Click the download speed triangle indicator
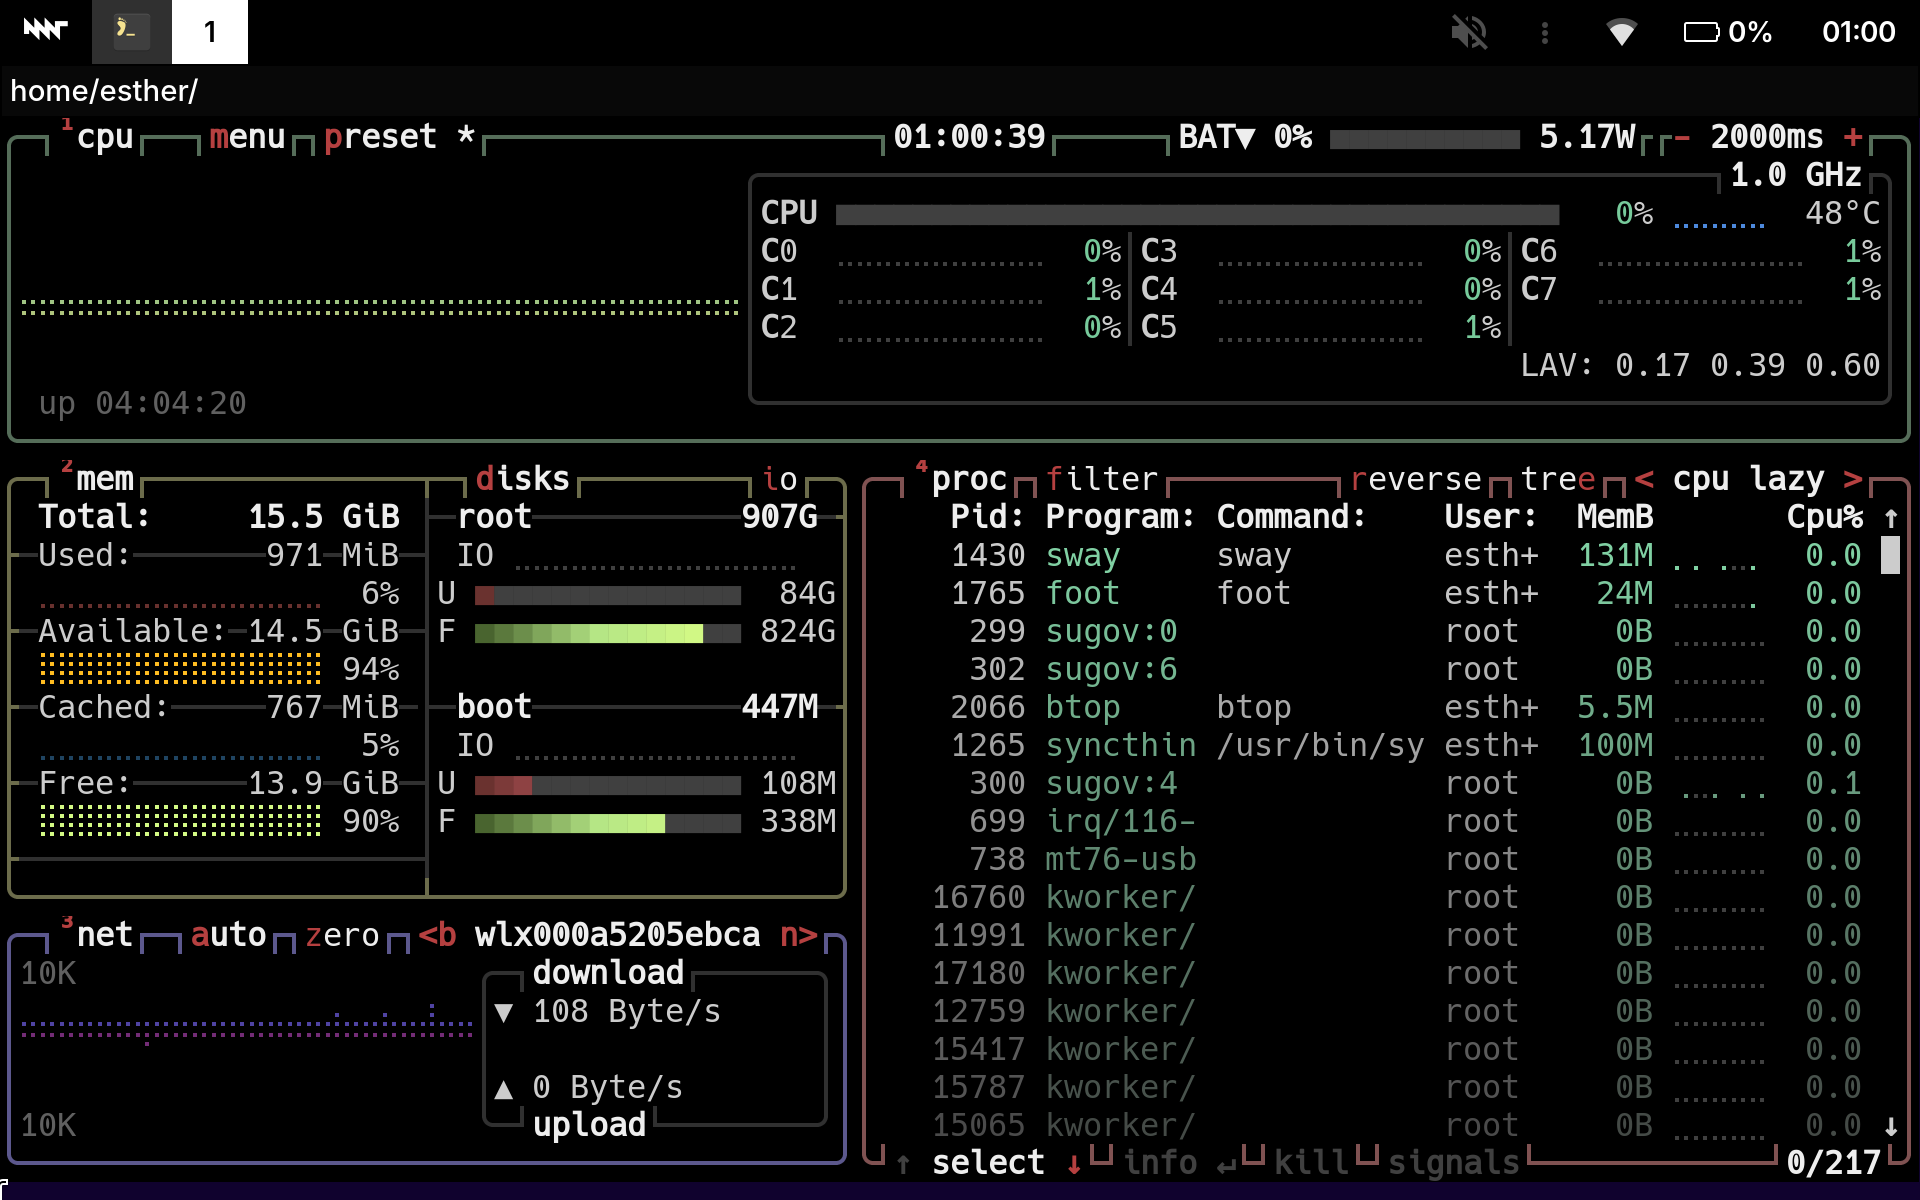Screen dimensions: 1920x1200 pyautogui.click(x=504, y=1012)
